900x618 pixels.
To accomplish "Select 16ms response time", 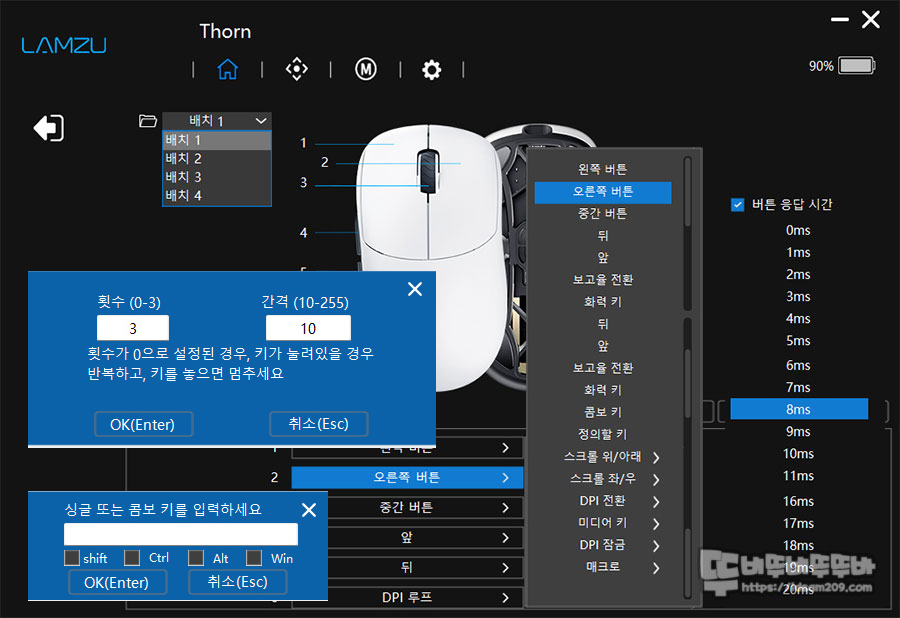I will click(x=798, y=502).
